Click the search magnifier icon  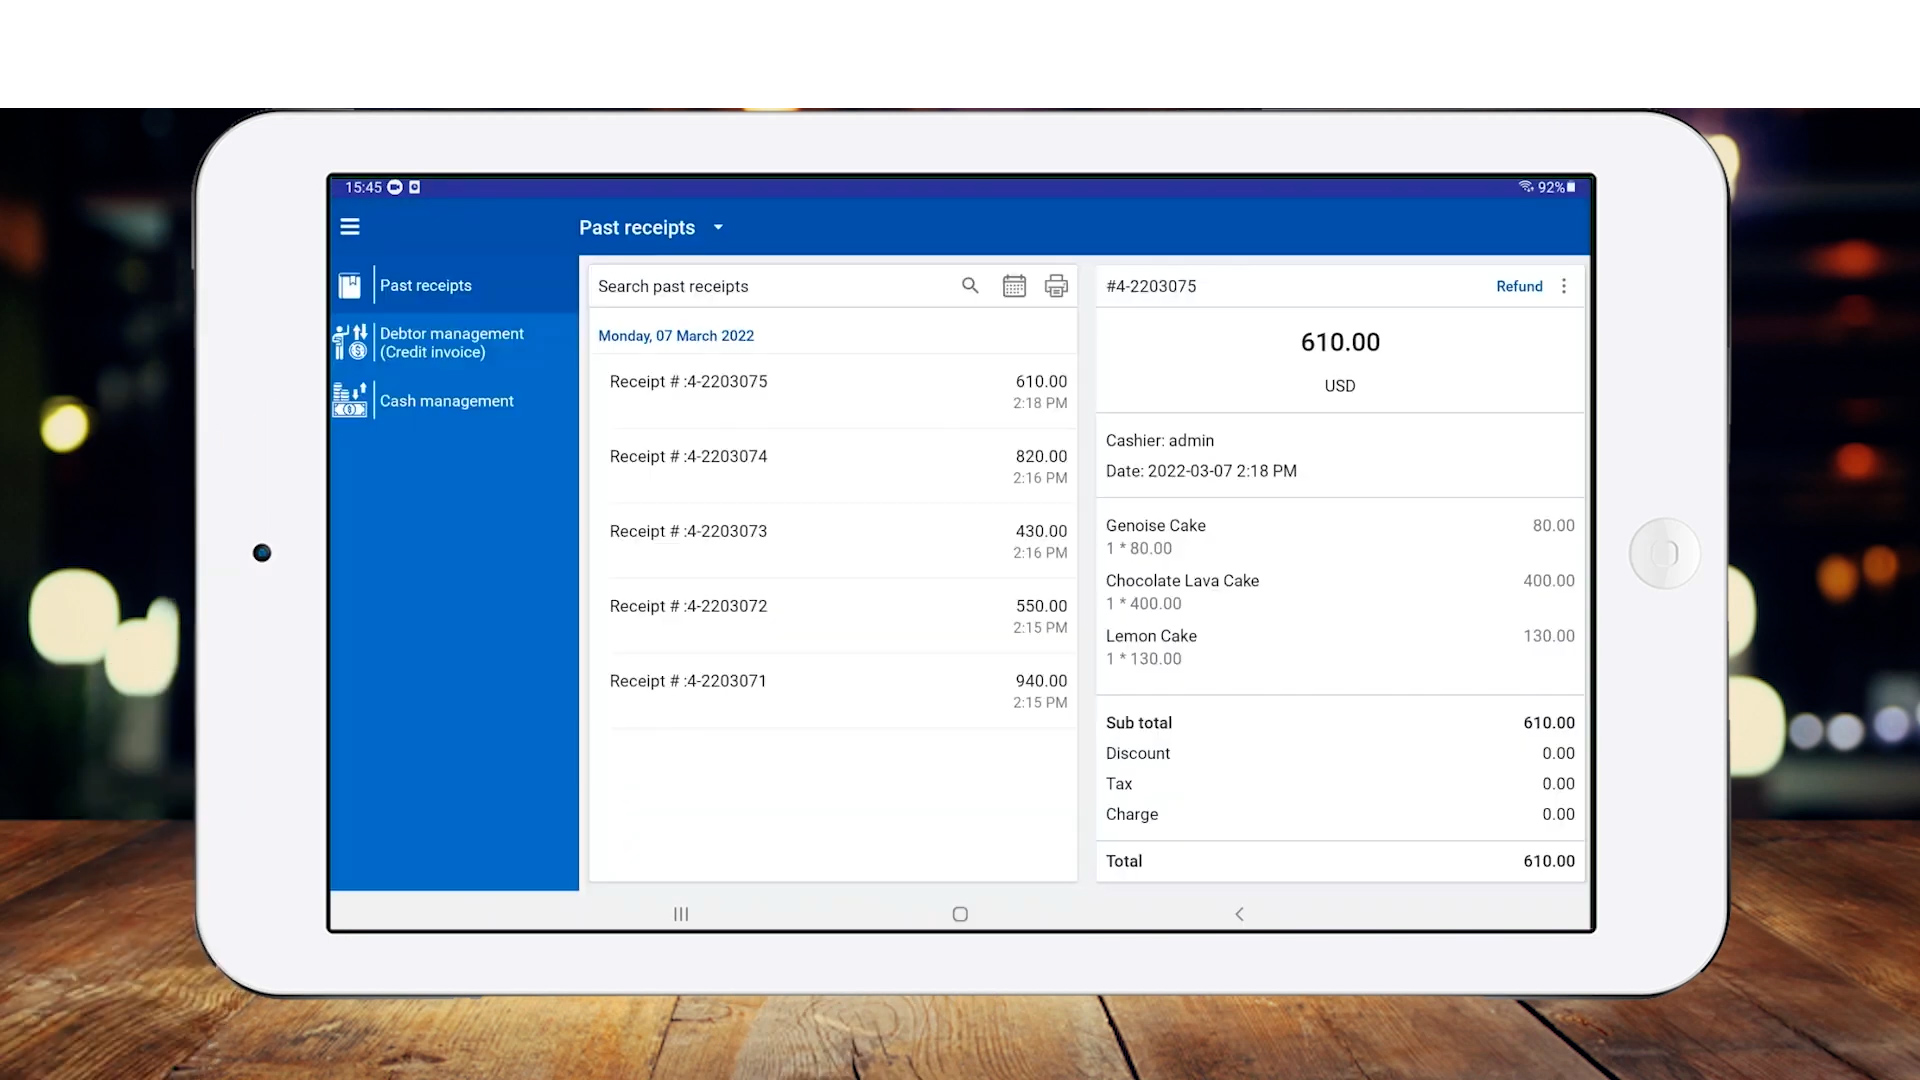[969, 286]
